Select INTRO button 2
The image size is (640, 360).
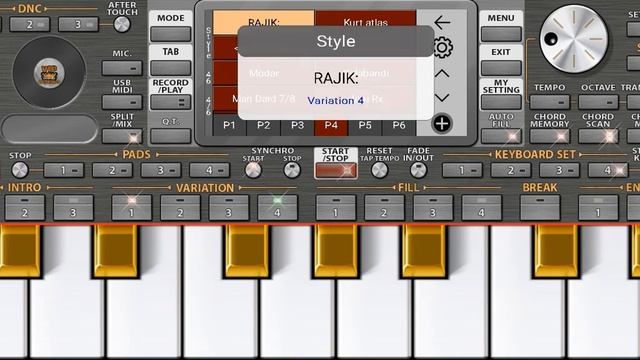point(25,208)
